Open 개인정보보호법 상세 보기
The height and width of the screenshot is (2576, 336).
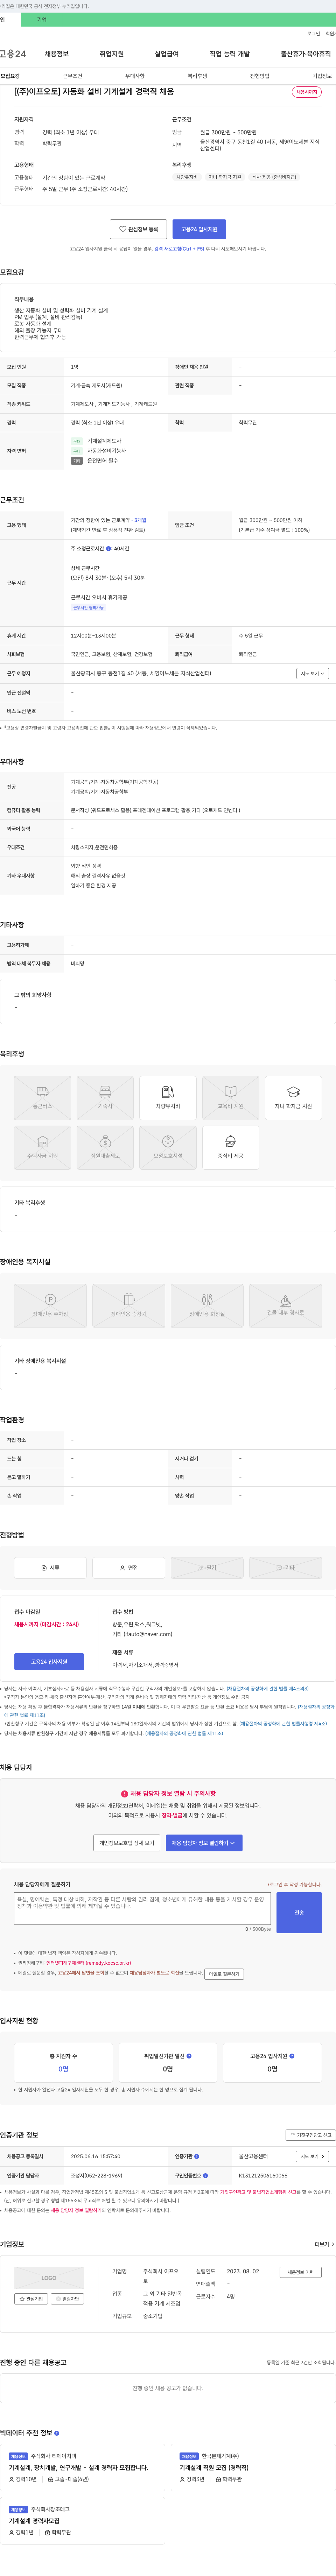[x=127, y=1843]
